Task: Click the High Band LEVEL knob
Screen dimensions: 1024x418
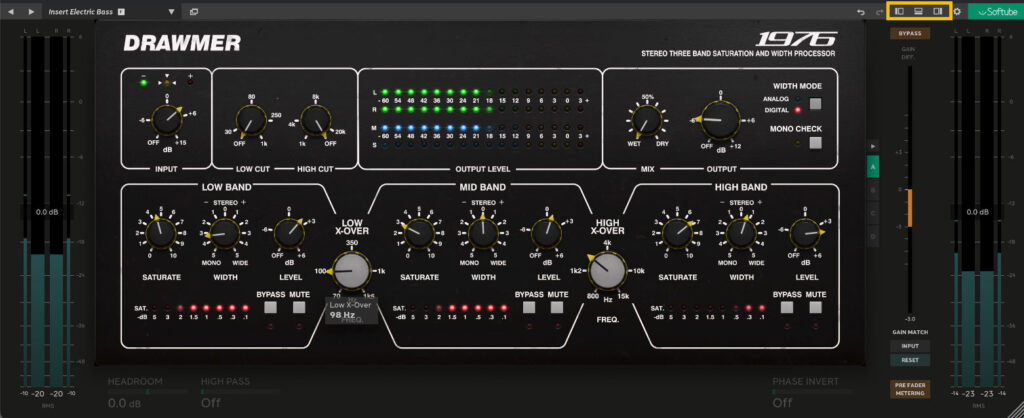Action: 807,233
